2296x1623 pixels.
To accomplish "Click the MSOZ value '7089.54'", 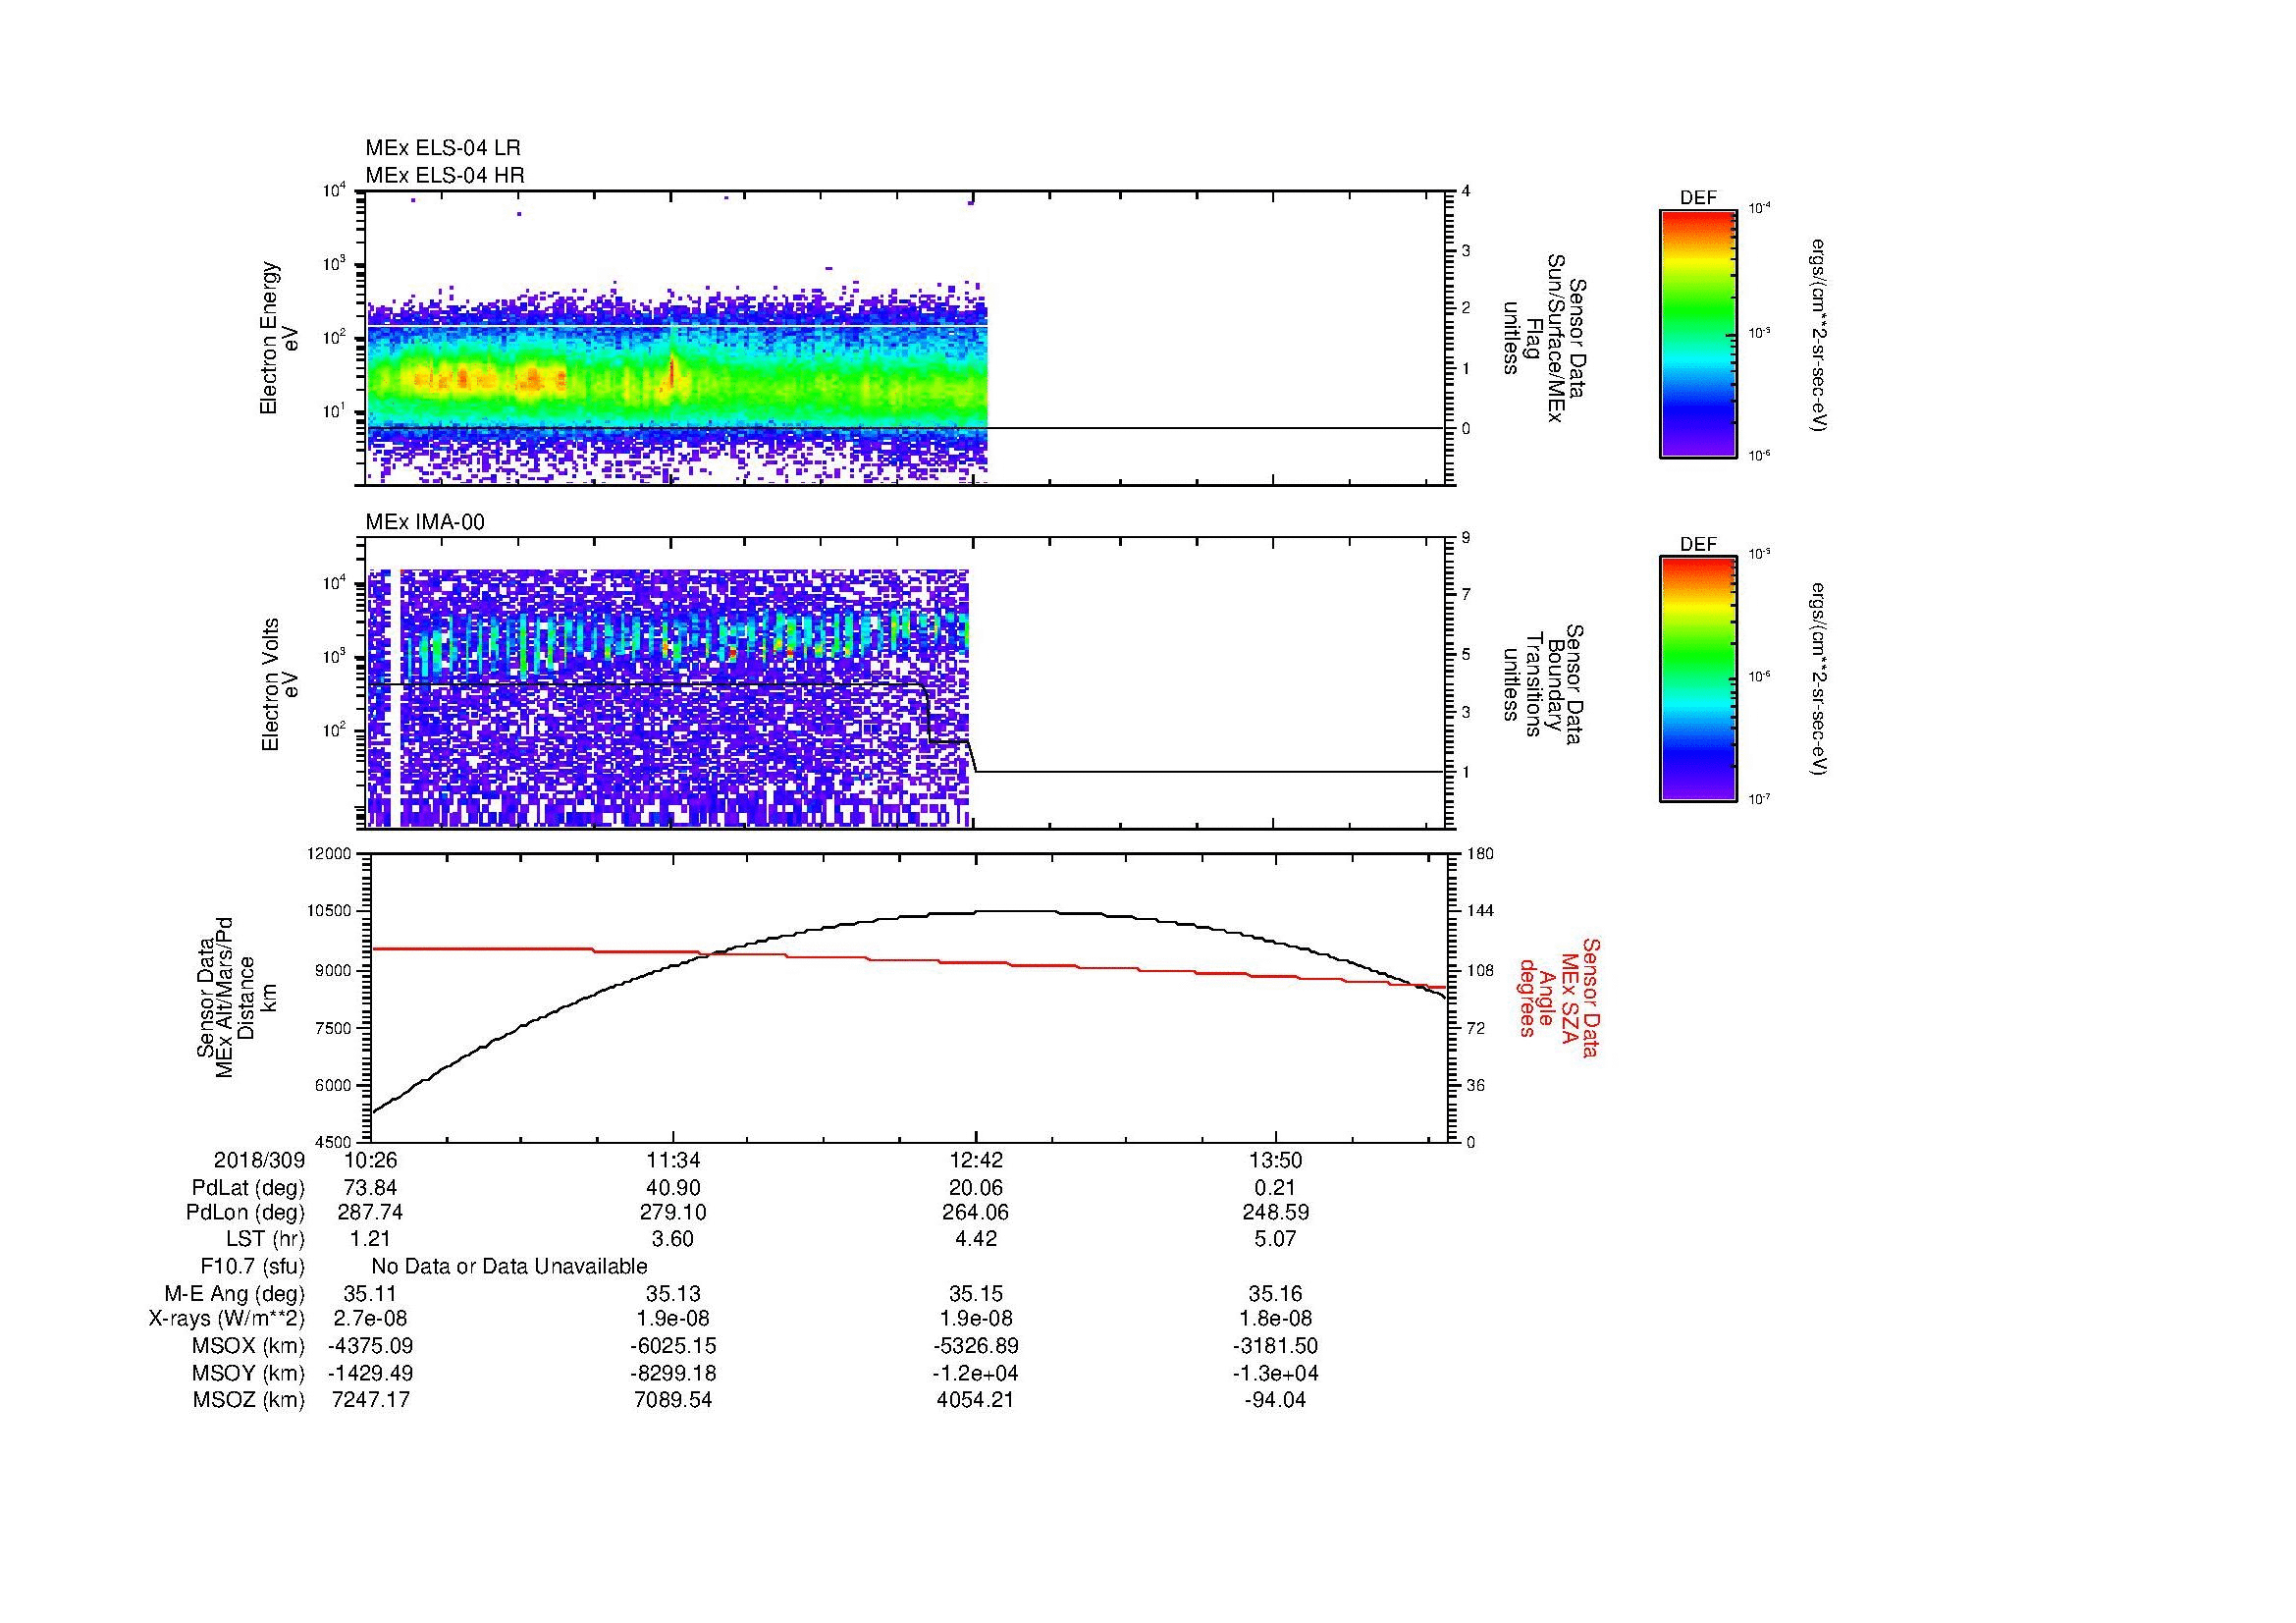I will tap(673, 1400).
